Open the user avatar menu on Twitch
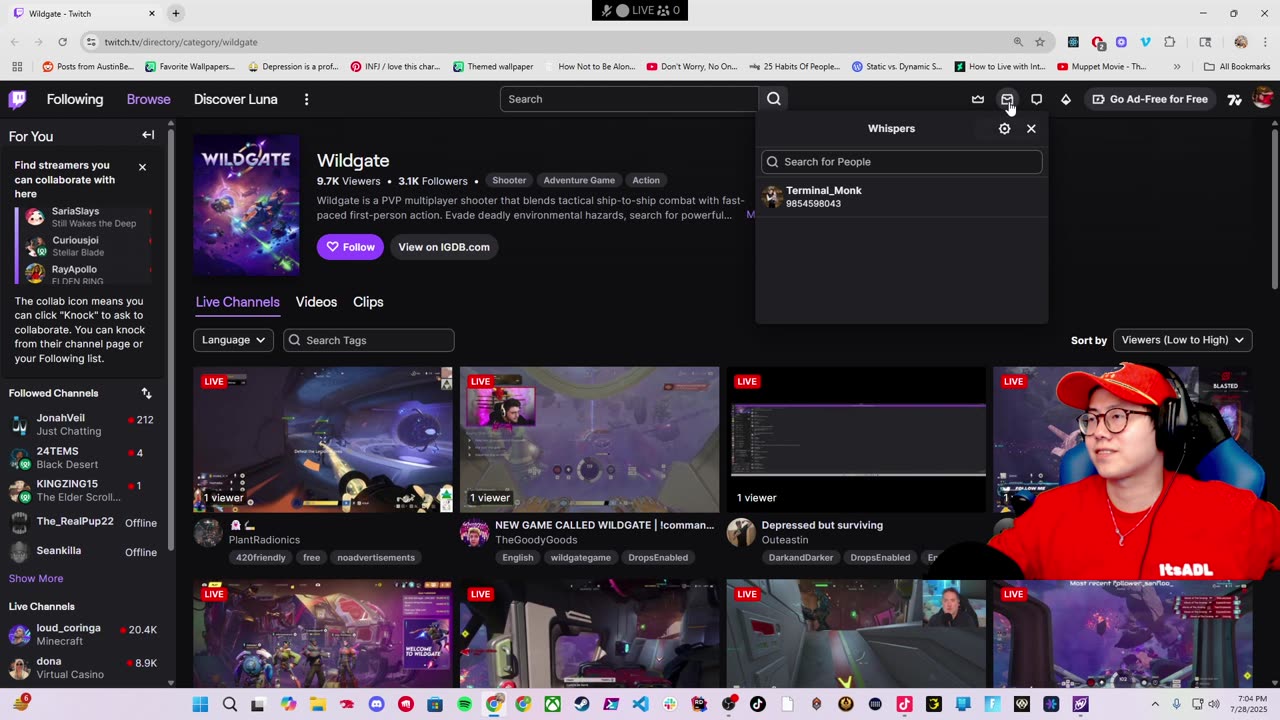Viewport: 1280px width, 720px height. [1262, 99]
